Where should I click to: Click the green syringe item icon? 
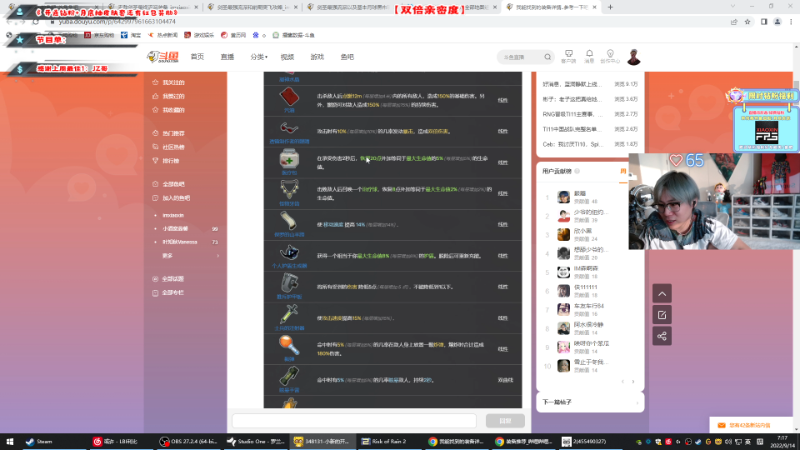(x=289, y=314)
